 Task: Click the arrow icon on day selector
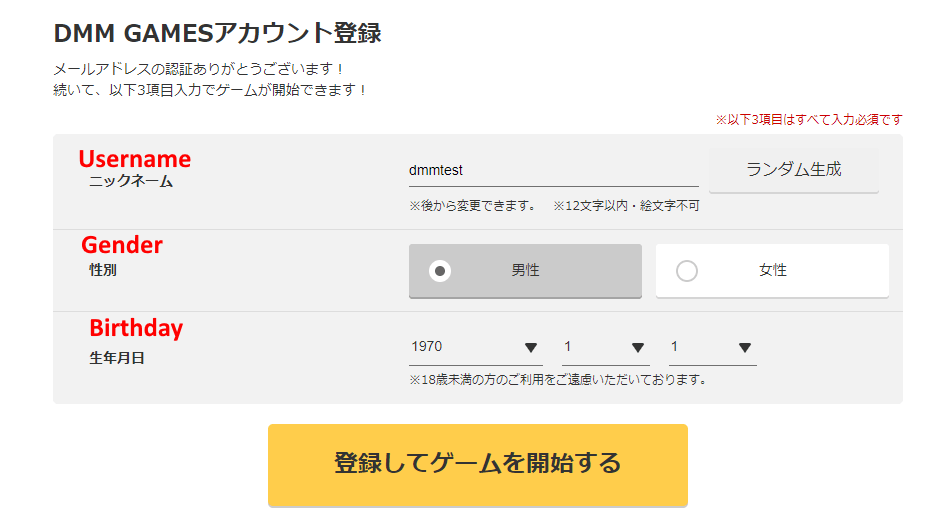pyautogui.click(x=744, y=348)
